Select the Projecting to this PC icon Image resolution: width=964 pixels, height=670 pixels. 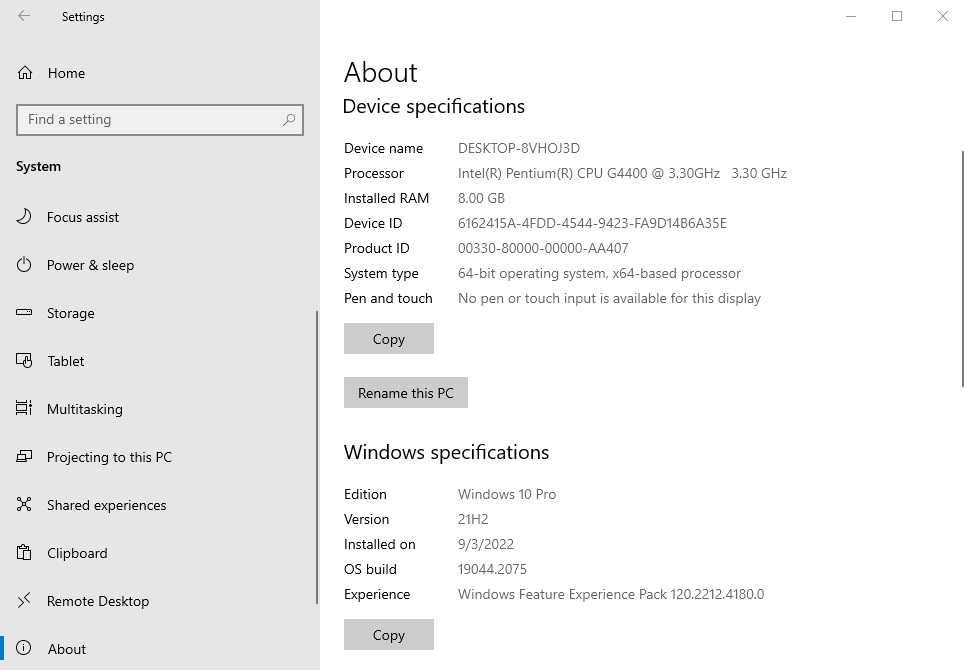(24, 456)
